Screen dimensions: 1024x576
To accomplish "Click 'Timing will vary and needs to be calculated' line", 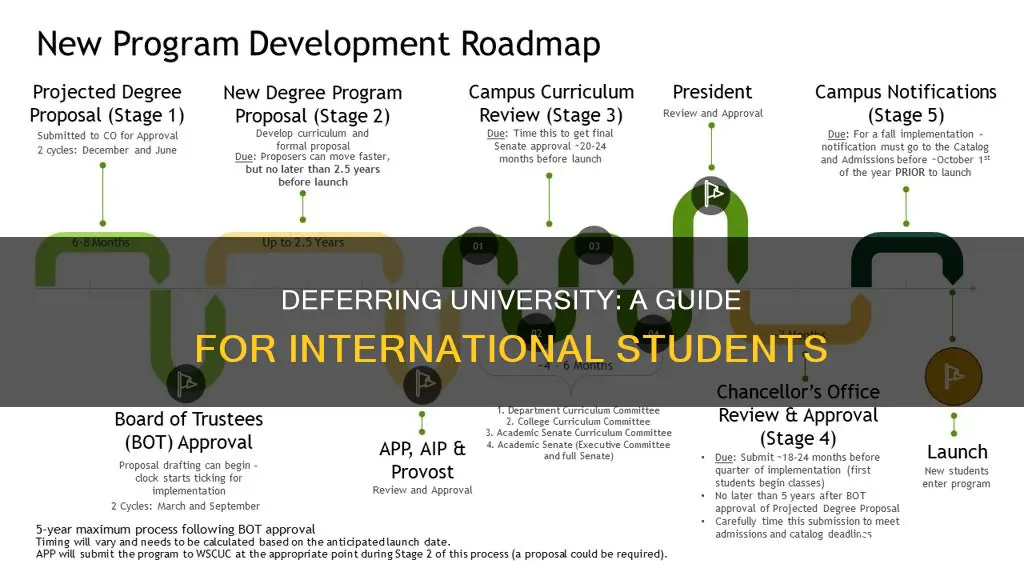I will (x=243, y=541).
